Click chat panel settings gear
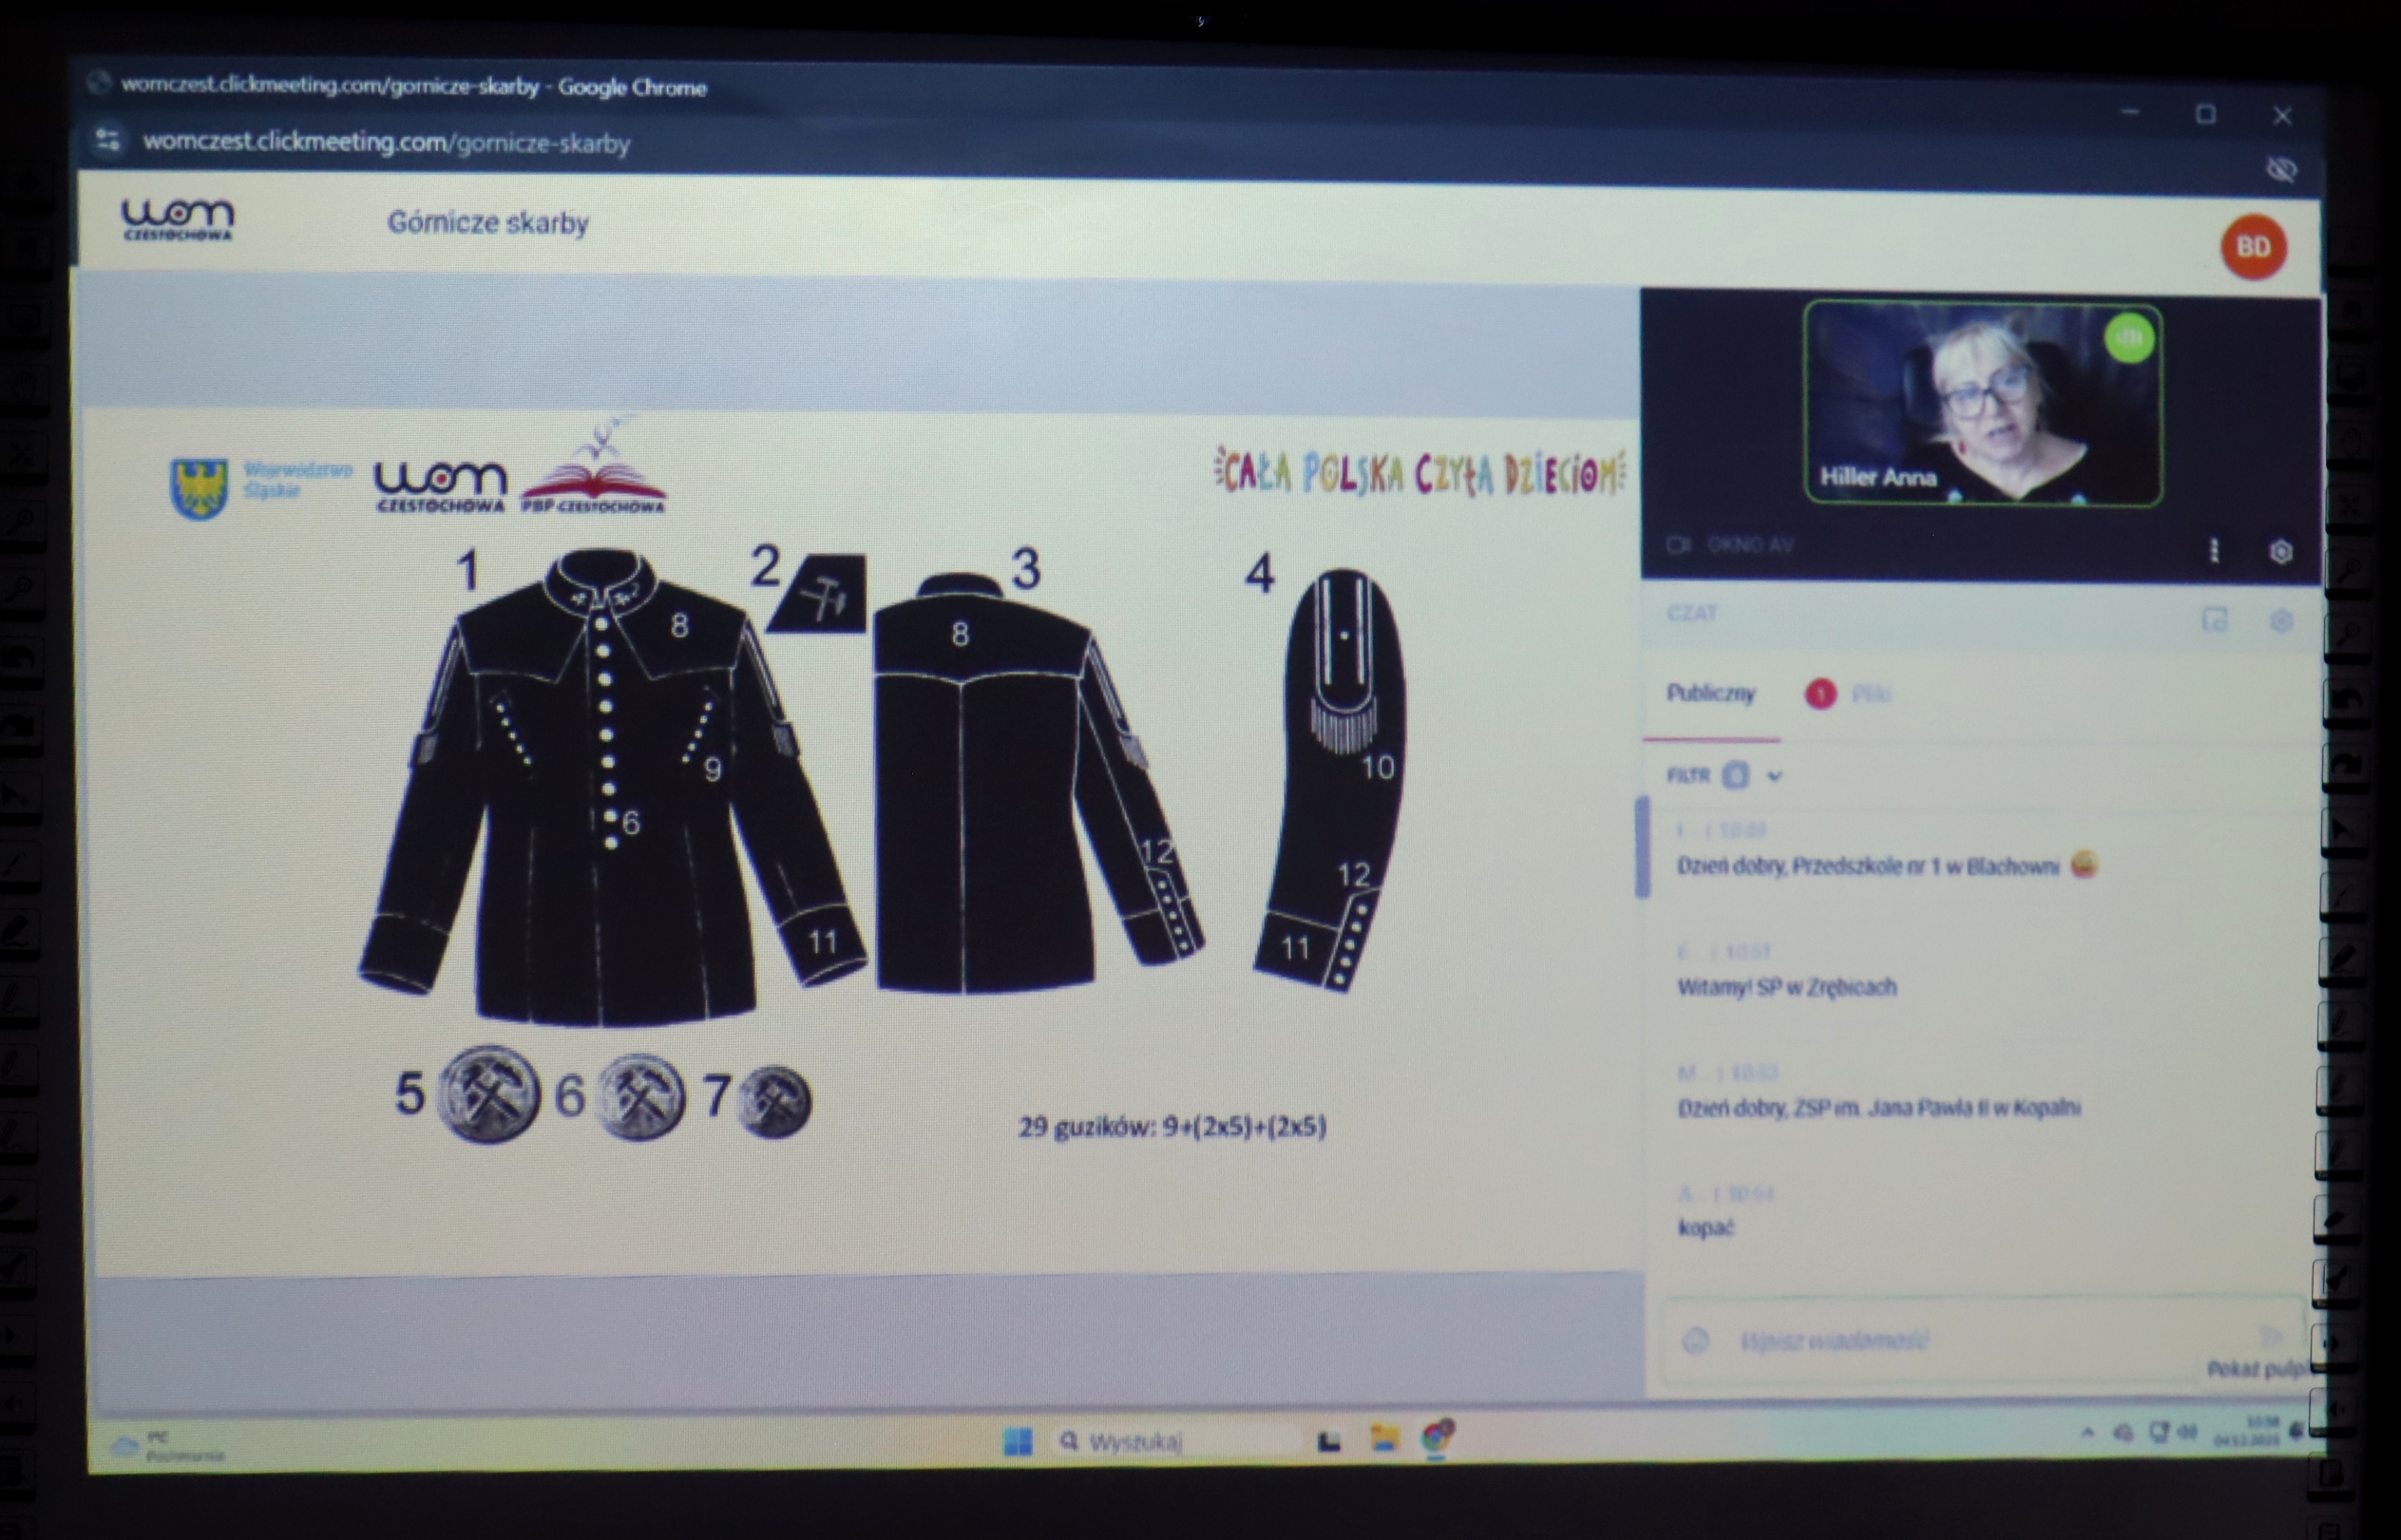Screen dimensions: 2401x1540 pos(2280,621)
